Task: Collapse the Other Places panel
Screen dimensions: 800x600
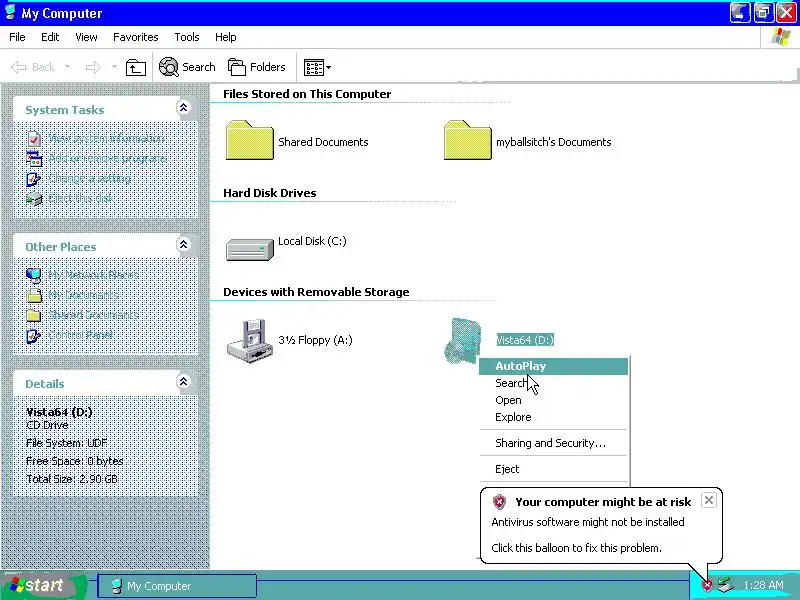Action: pyautogui.click(x=184, y=244)
